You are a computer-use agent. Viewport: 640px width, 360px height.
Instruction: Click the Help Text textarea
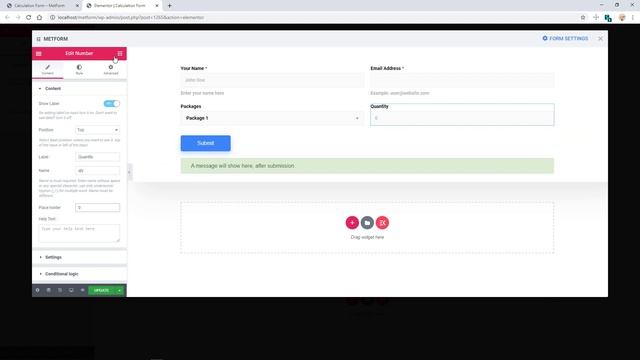79,233
